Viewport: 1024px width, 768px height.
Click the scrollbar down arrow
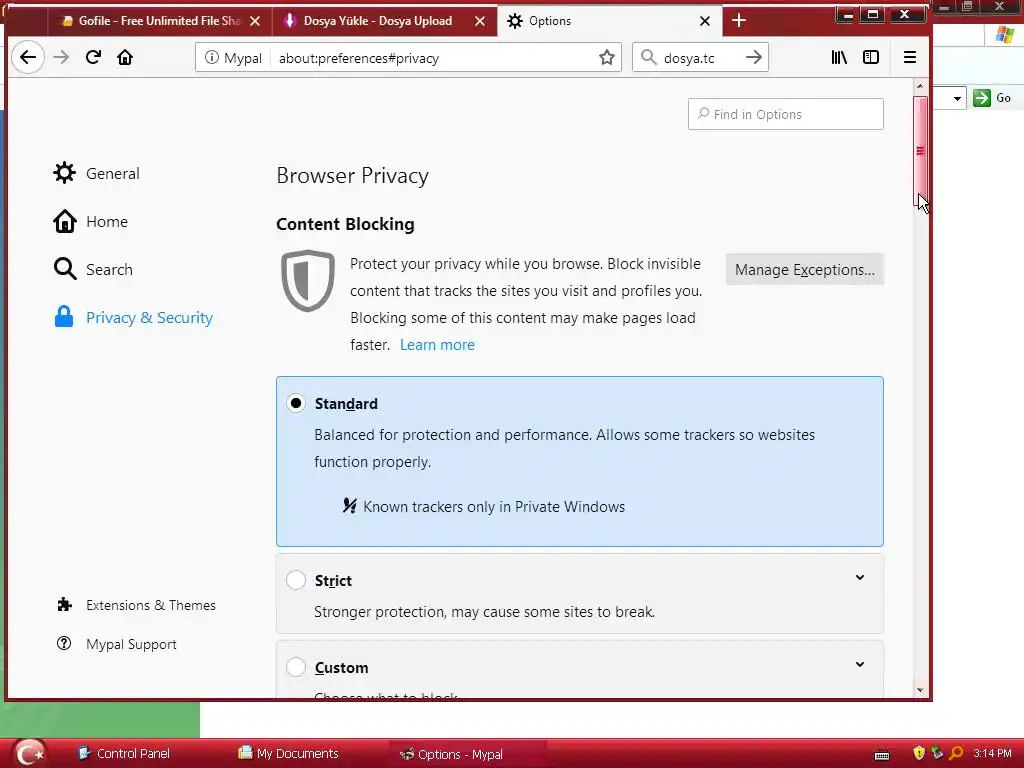[x=920, y=690]
